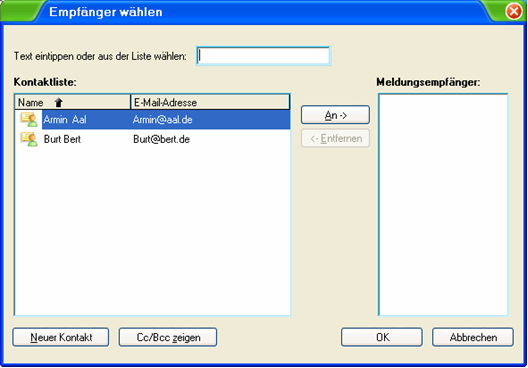Sort contacts by the Name column header

72,102
